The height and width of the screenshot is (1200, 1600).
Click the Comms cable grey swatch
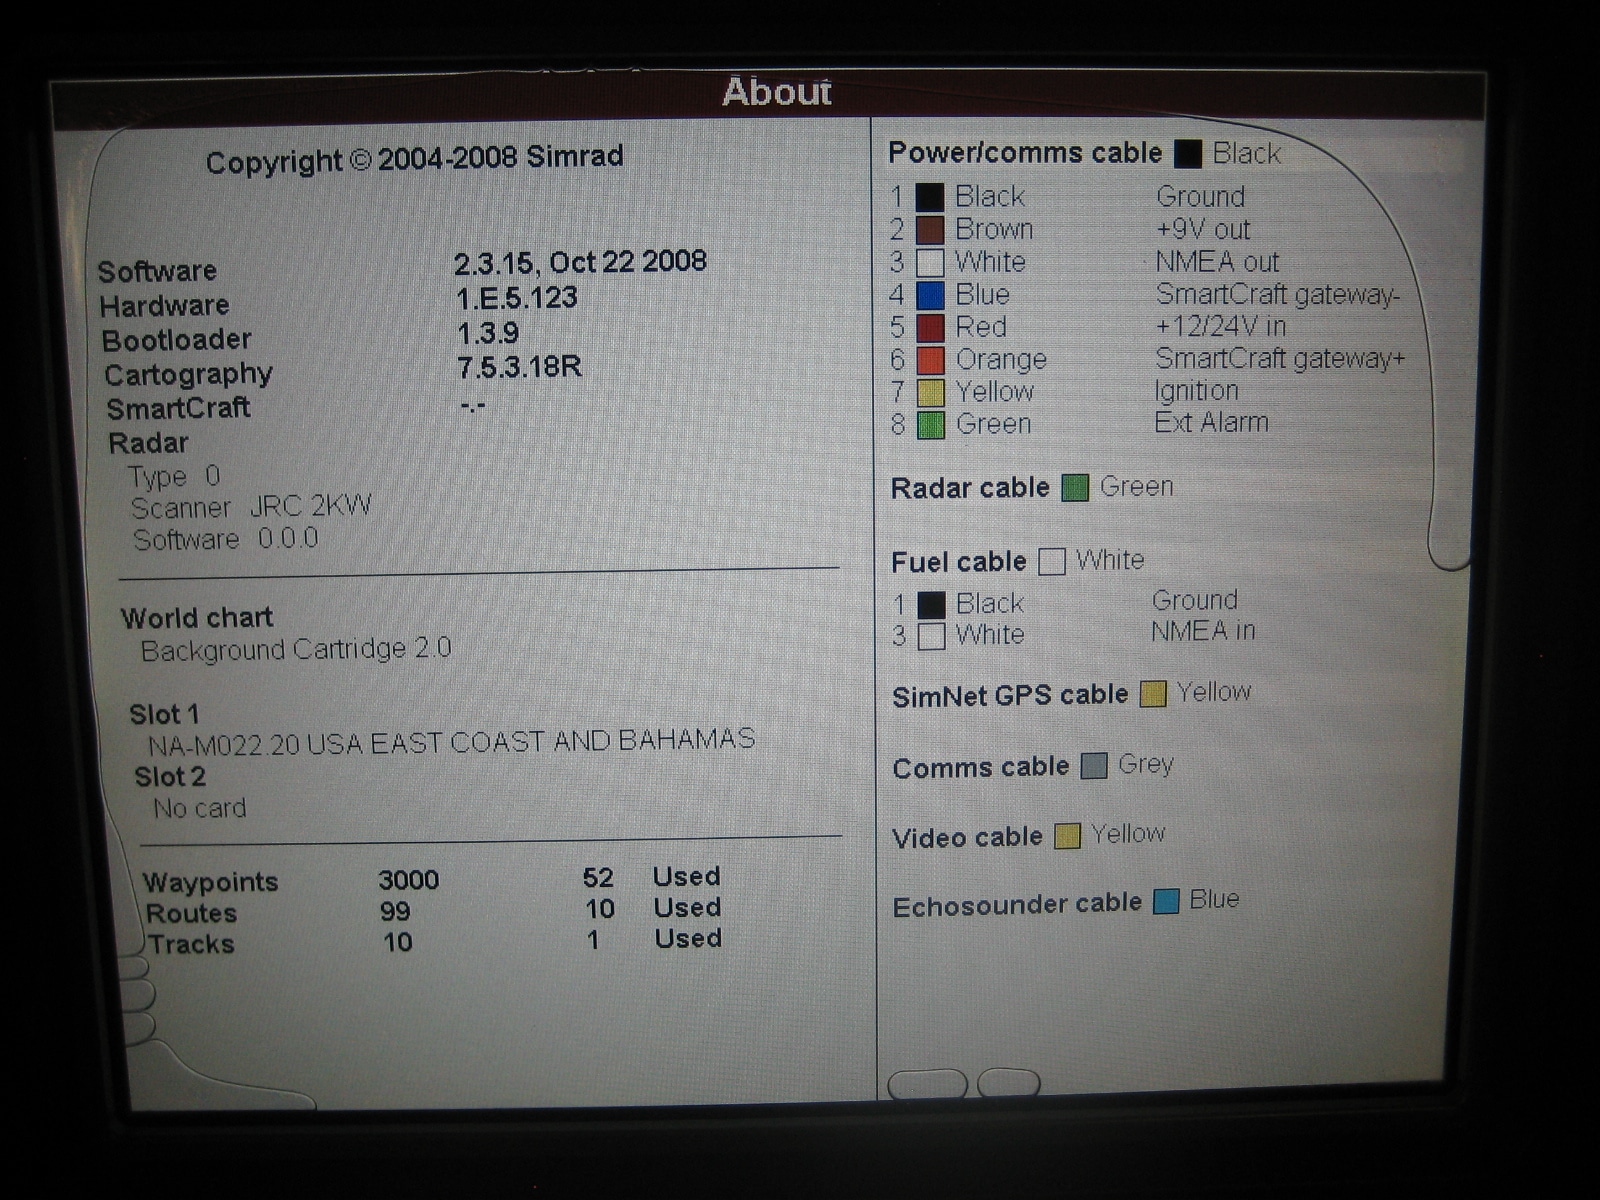click(1095, 766)
